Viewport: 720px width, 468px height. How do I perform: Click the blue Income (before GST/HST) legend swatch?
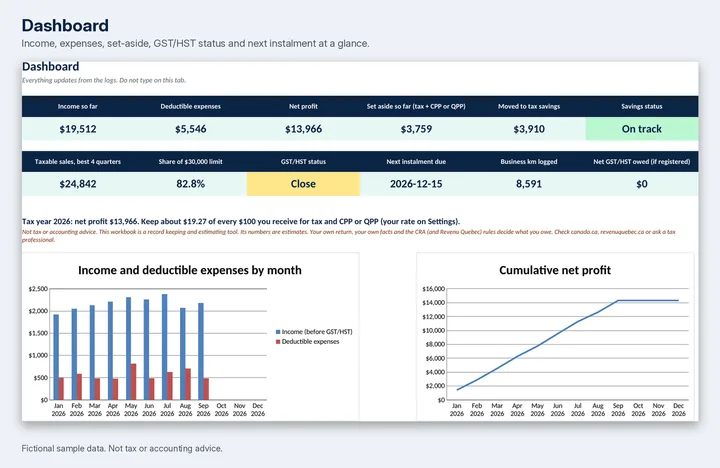point(278,332)
